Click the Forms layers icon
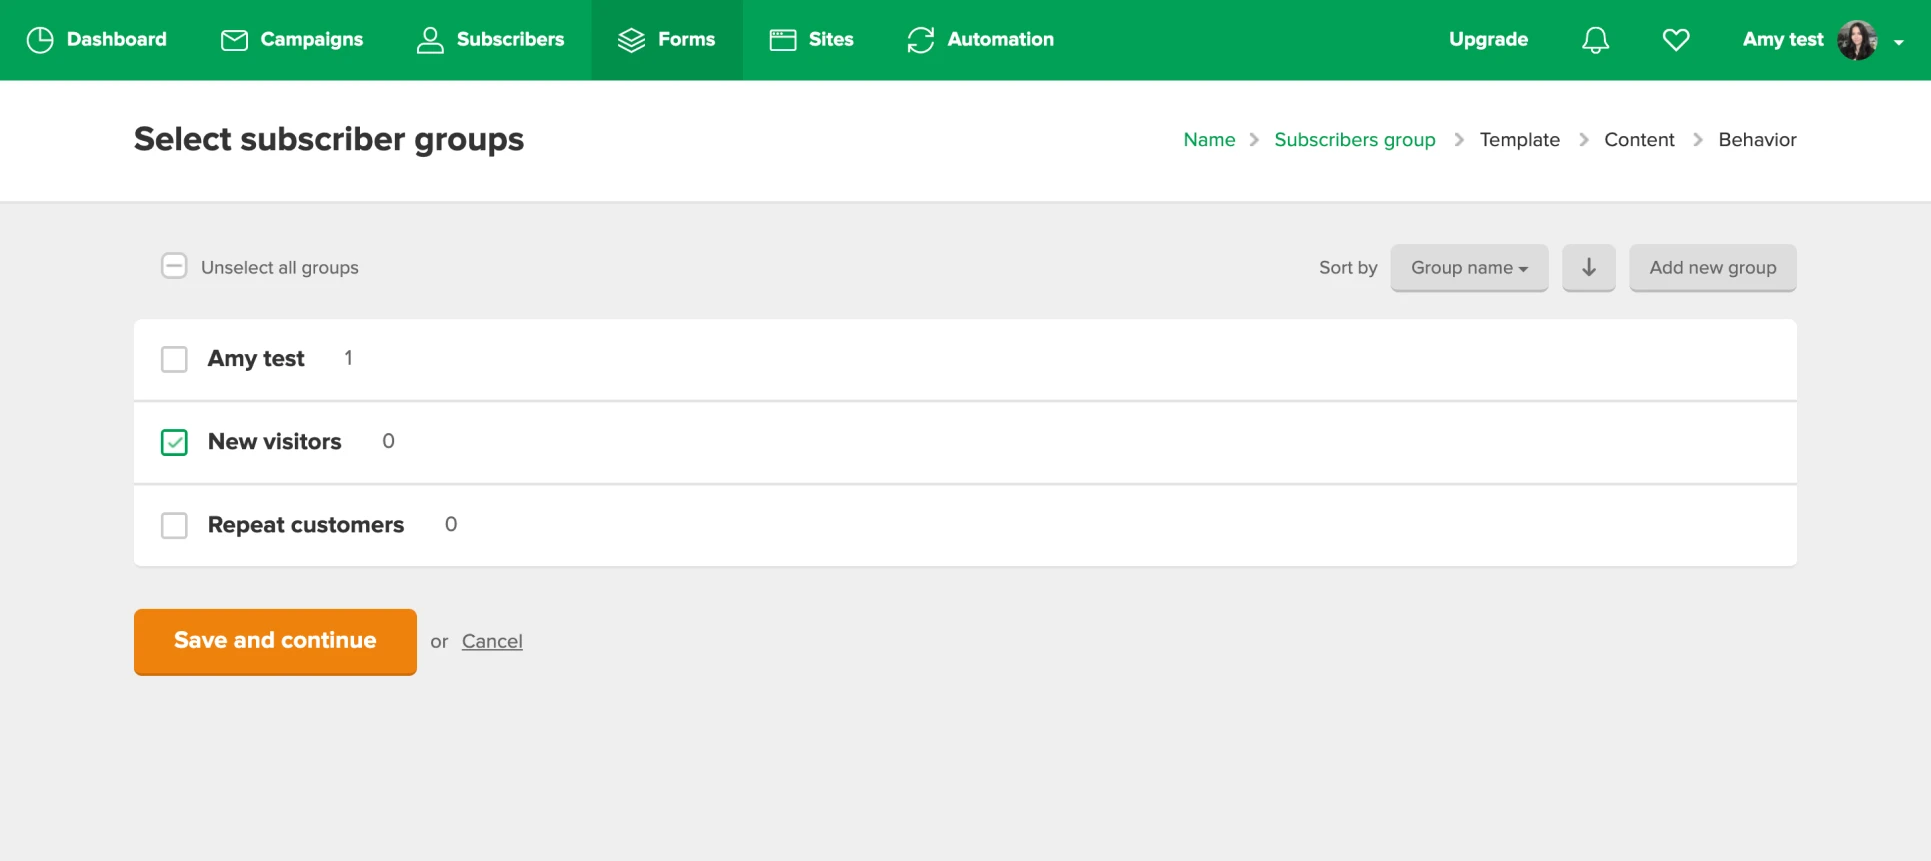This screenshot has width=1931, height=861. coord(631,40)
